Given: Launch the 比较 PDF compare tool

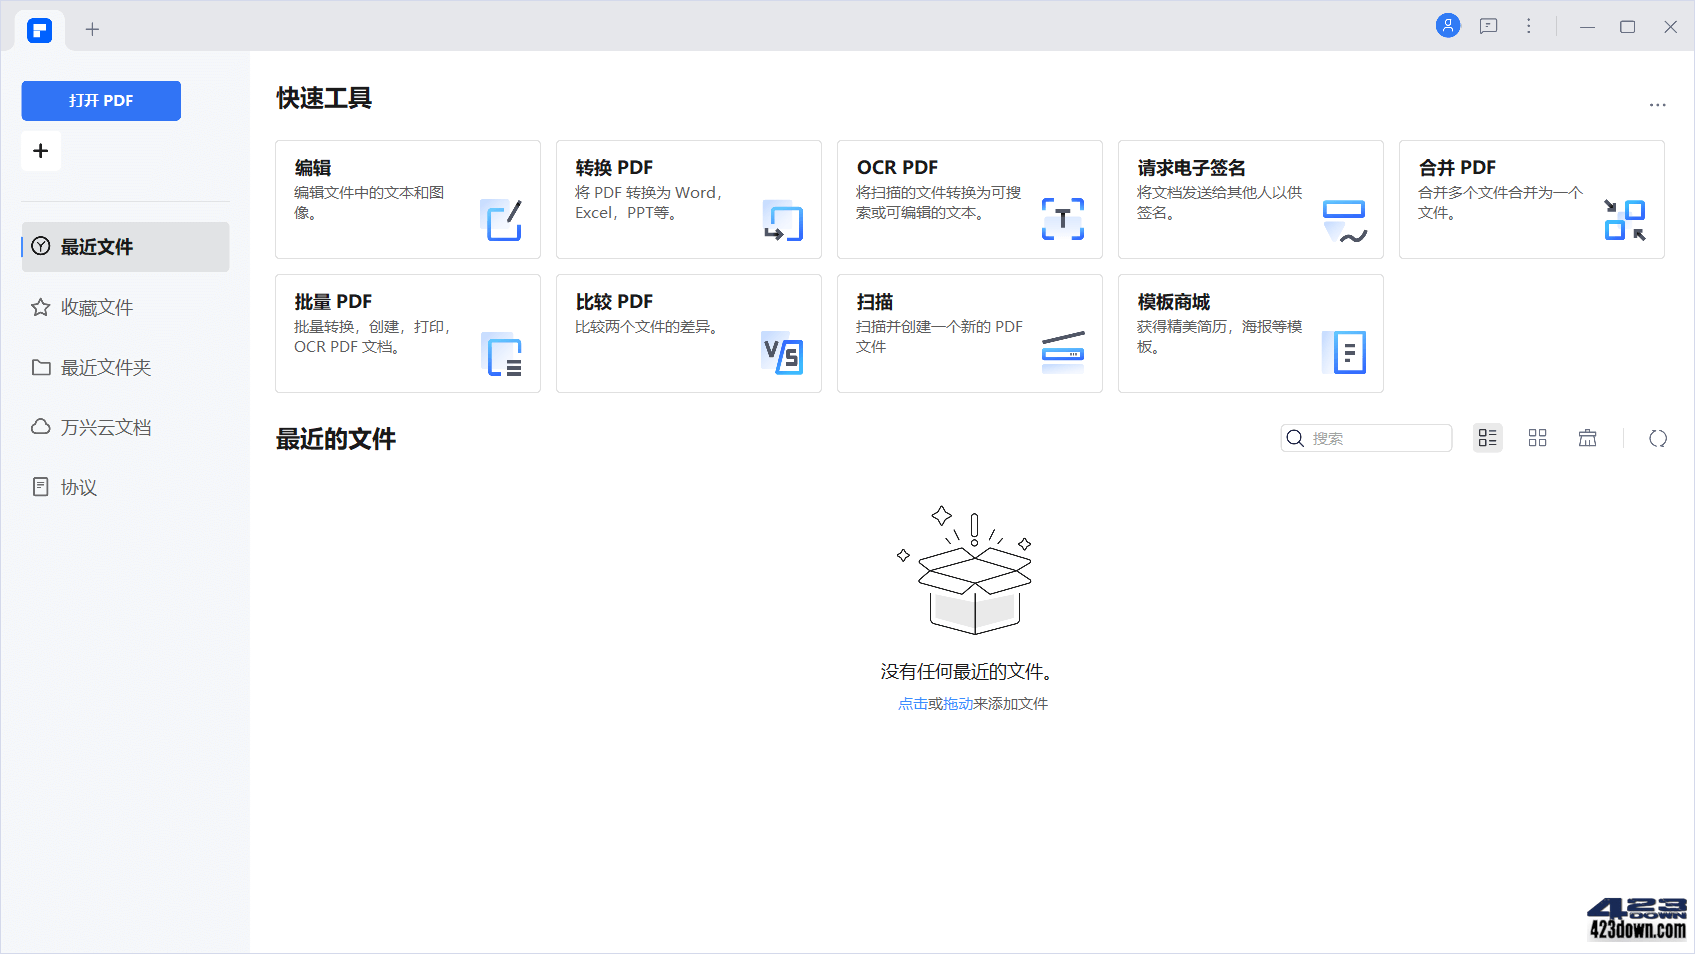Looking at the screenshot, I should pyautogui.click(x=687, y=333).
